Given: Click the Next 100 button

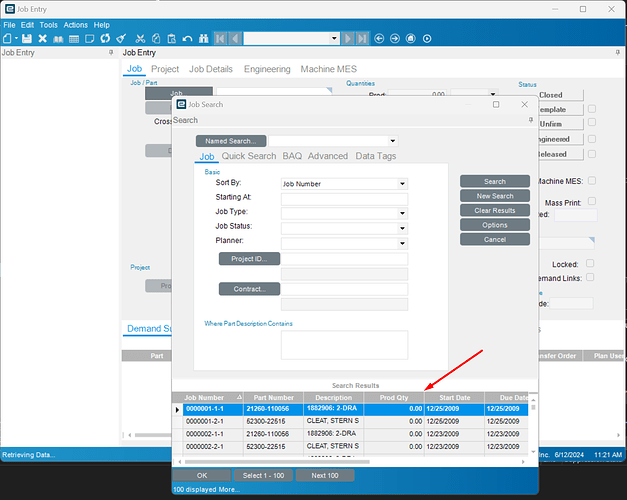Looking at the screenshot, I should (x=325, y=475).
